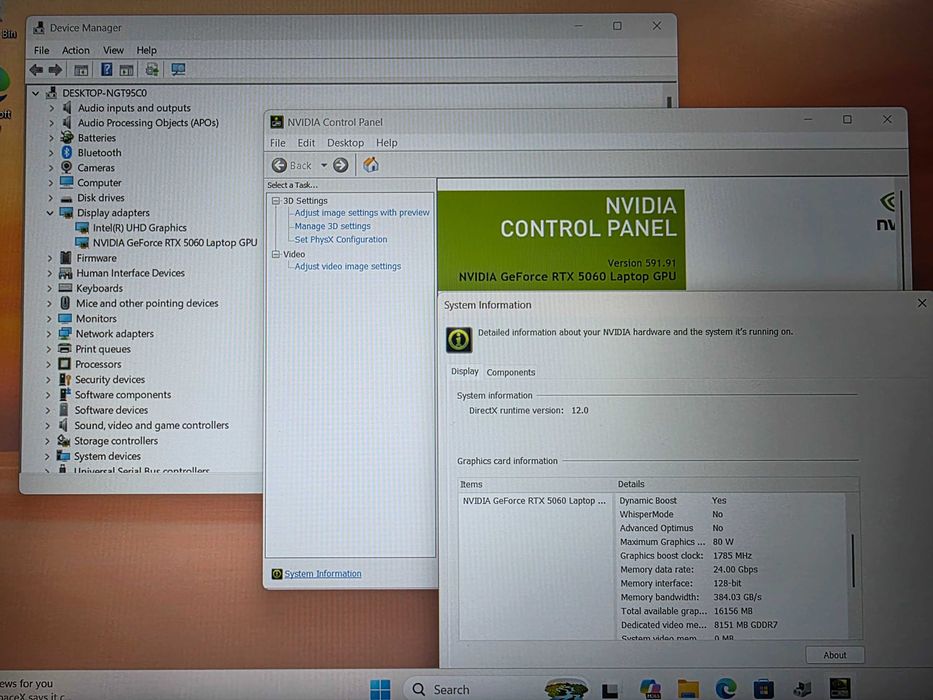Click the Cameras device icon
Image resolution: width=933 pixels, height=700 pixels.
[x=67, y=167]
